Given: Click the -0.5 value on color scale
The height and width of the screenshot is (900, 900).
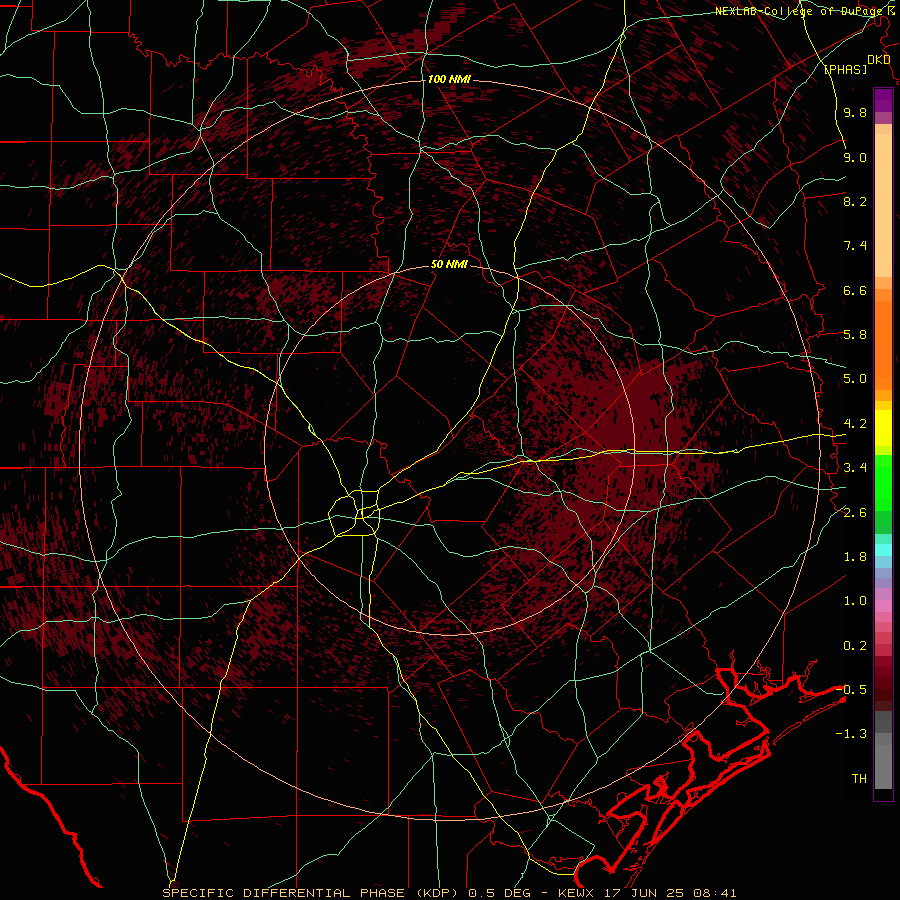Looking at the screenshot, I should (852, 689).
